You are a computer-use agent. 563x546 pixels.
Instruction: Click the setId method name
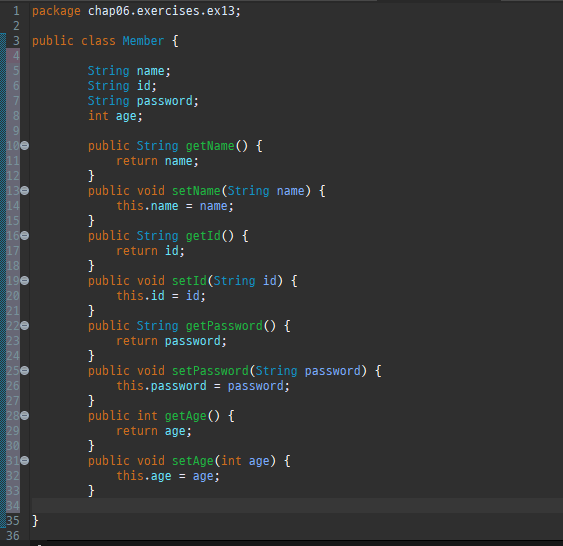point(189,281)
